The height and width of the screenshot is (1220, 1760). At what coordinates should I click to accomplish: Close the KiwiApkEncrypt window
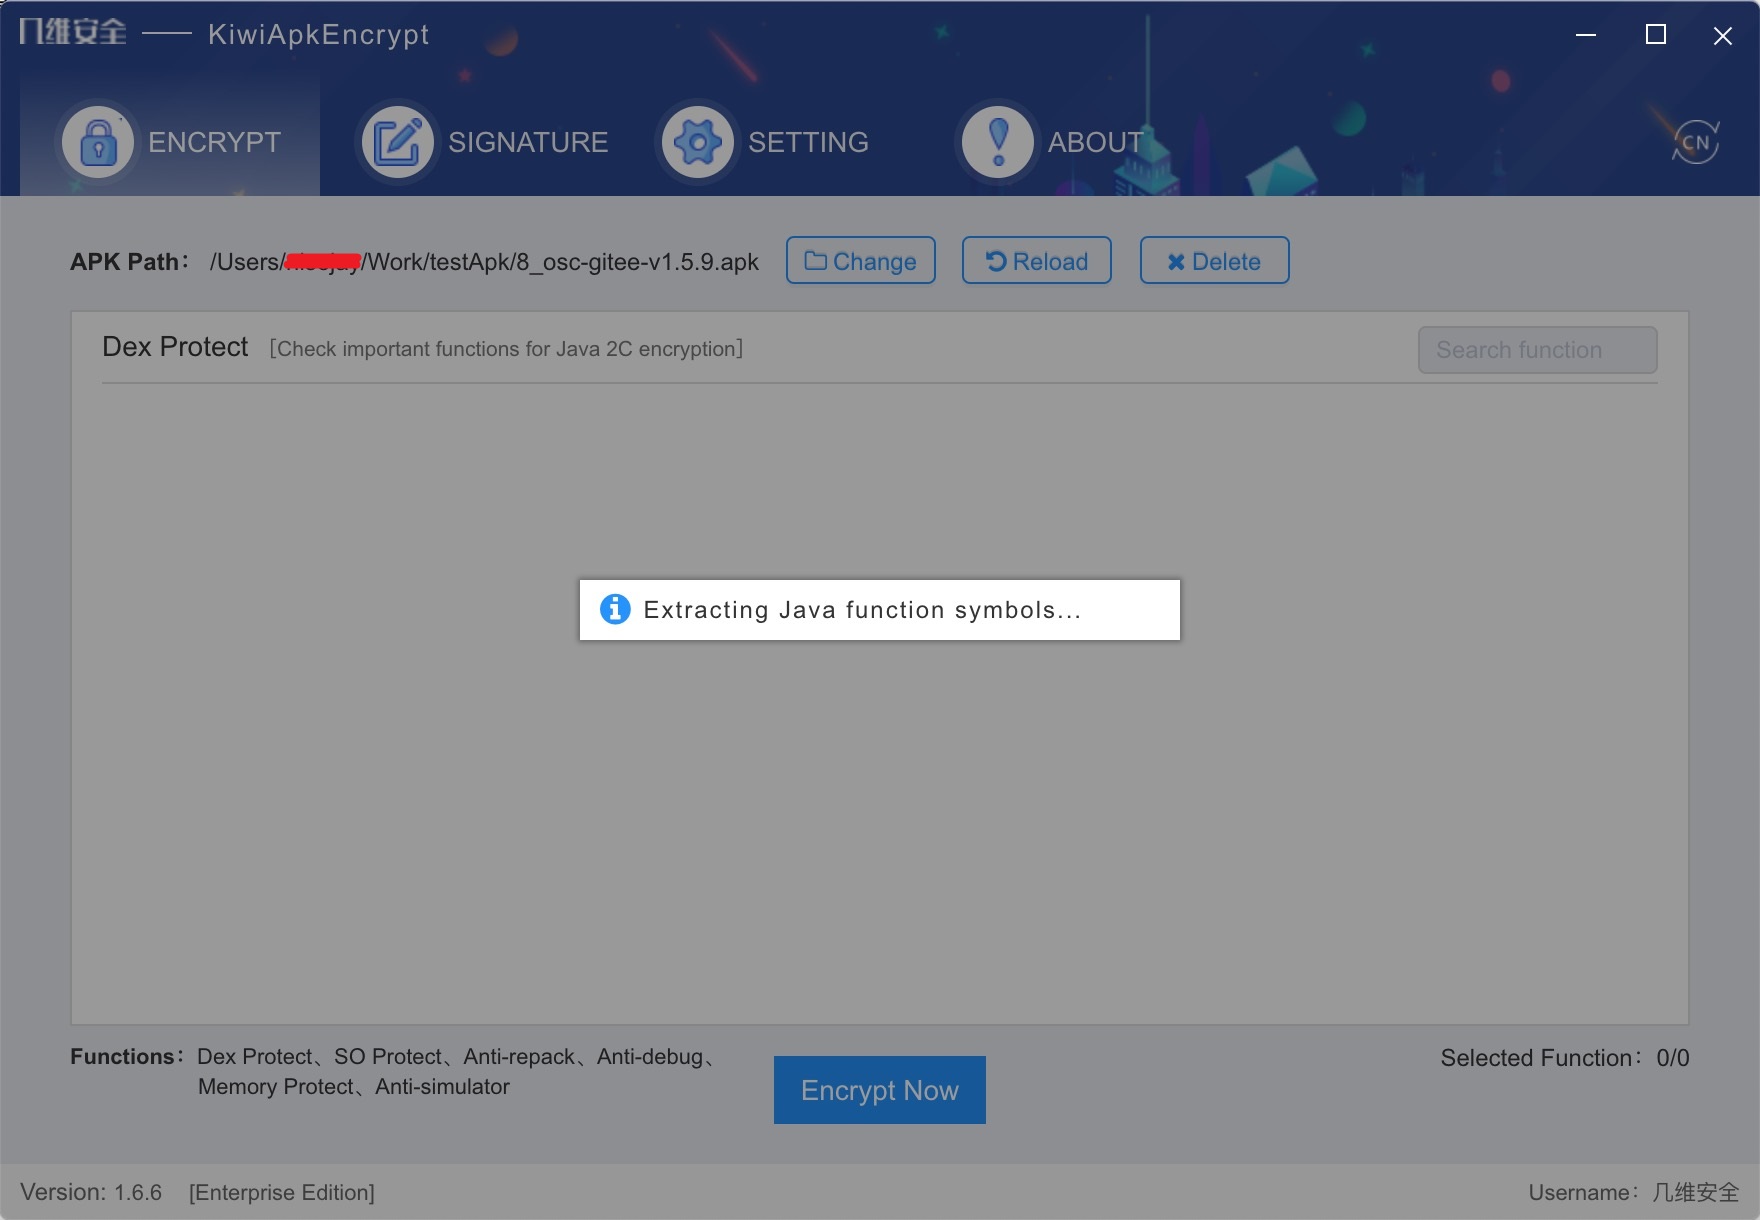1722,36
